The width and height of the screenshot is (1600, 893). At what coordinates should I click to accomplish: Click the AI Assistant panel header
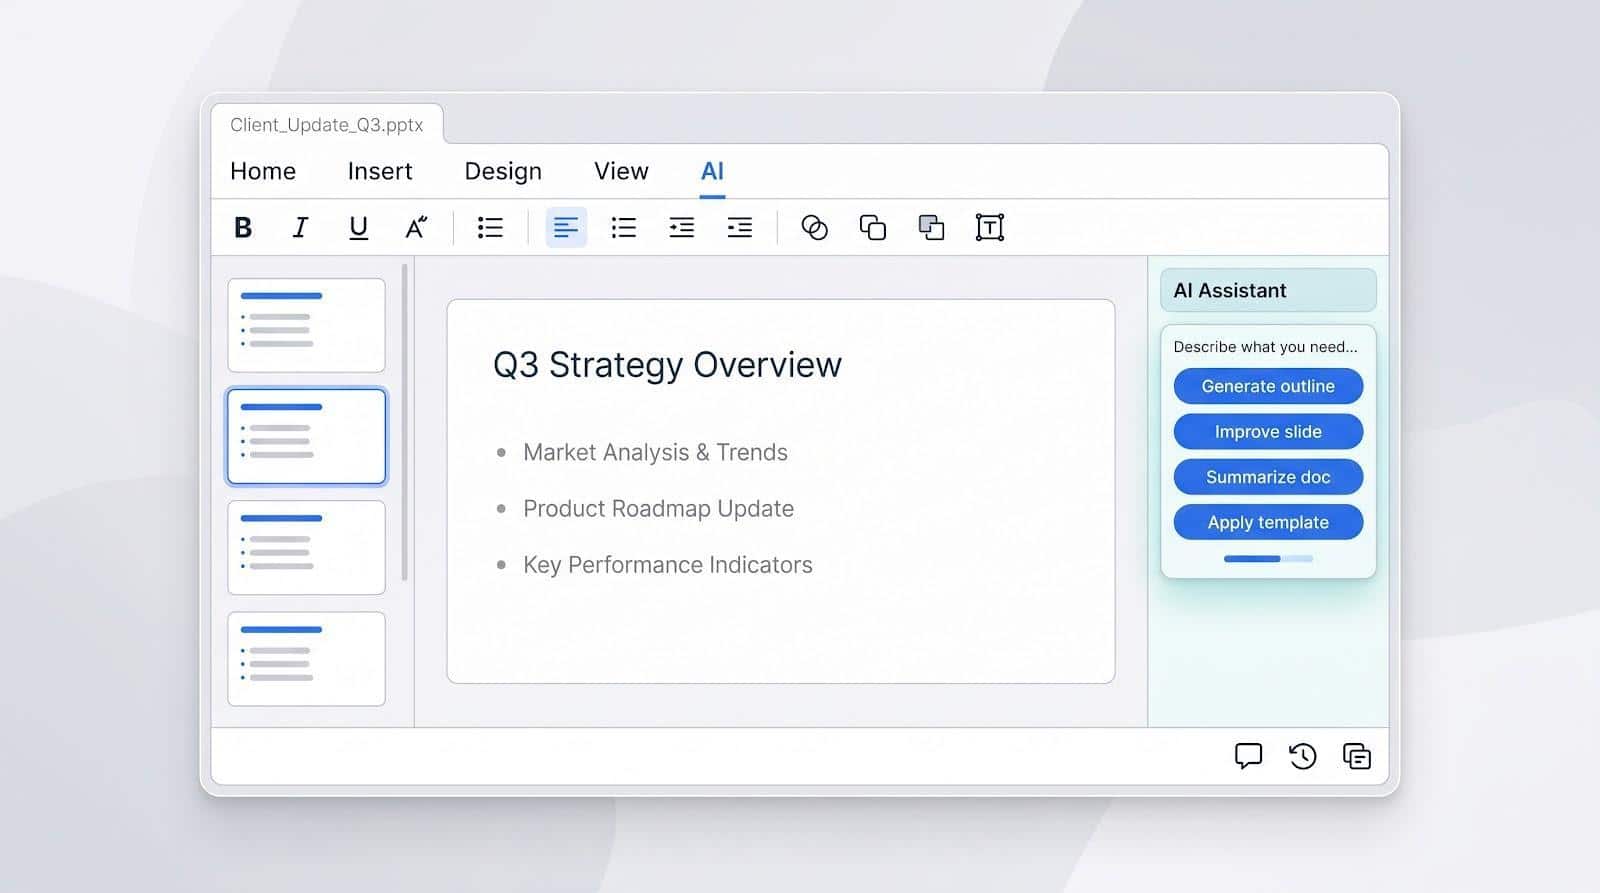point(1268,290)
